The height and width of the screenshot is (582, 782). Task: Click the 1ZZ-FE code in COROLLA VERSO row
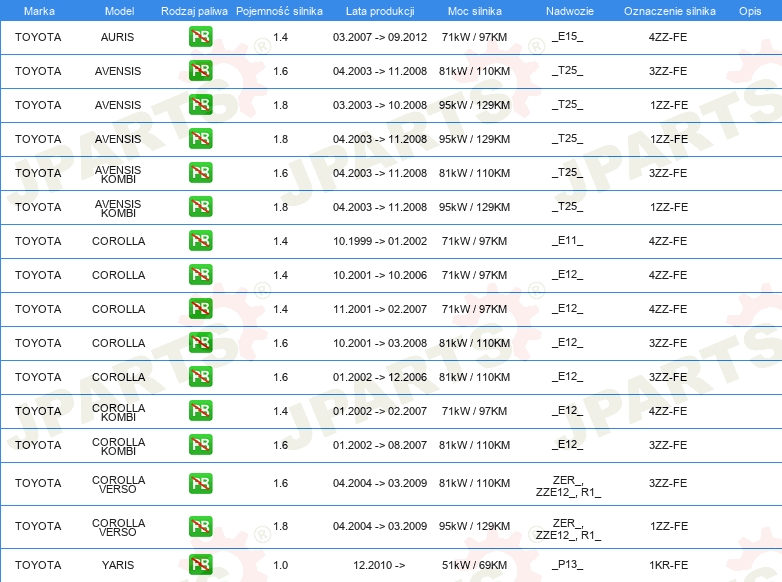tap(669, 526)
